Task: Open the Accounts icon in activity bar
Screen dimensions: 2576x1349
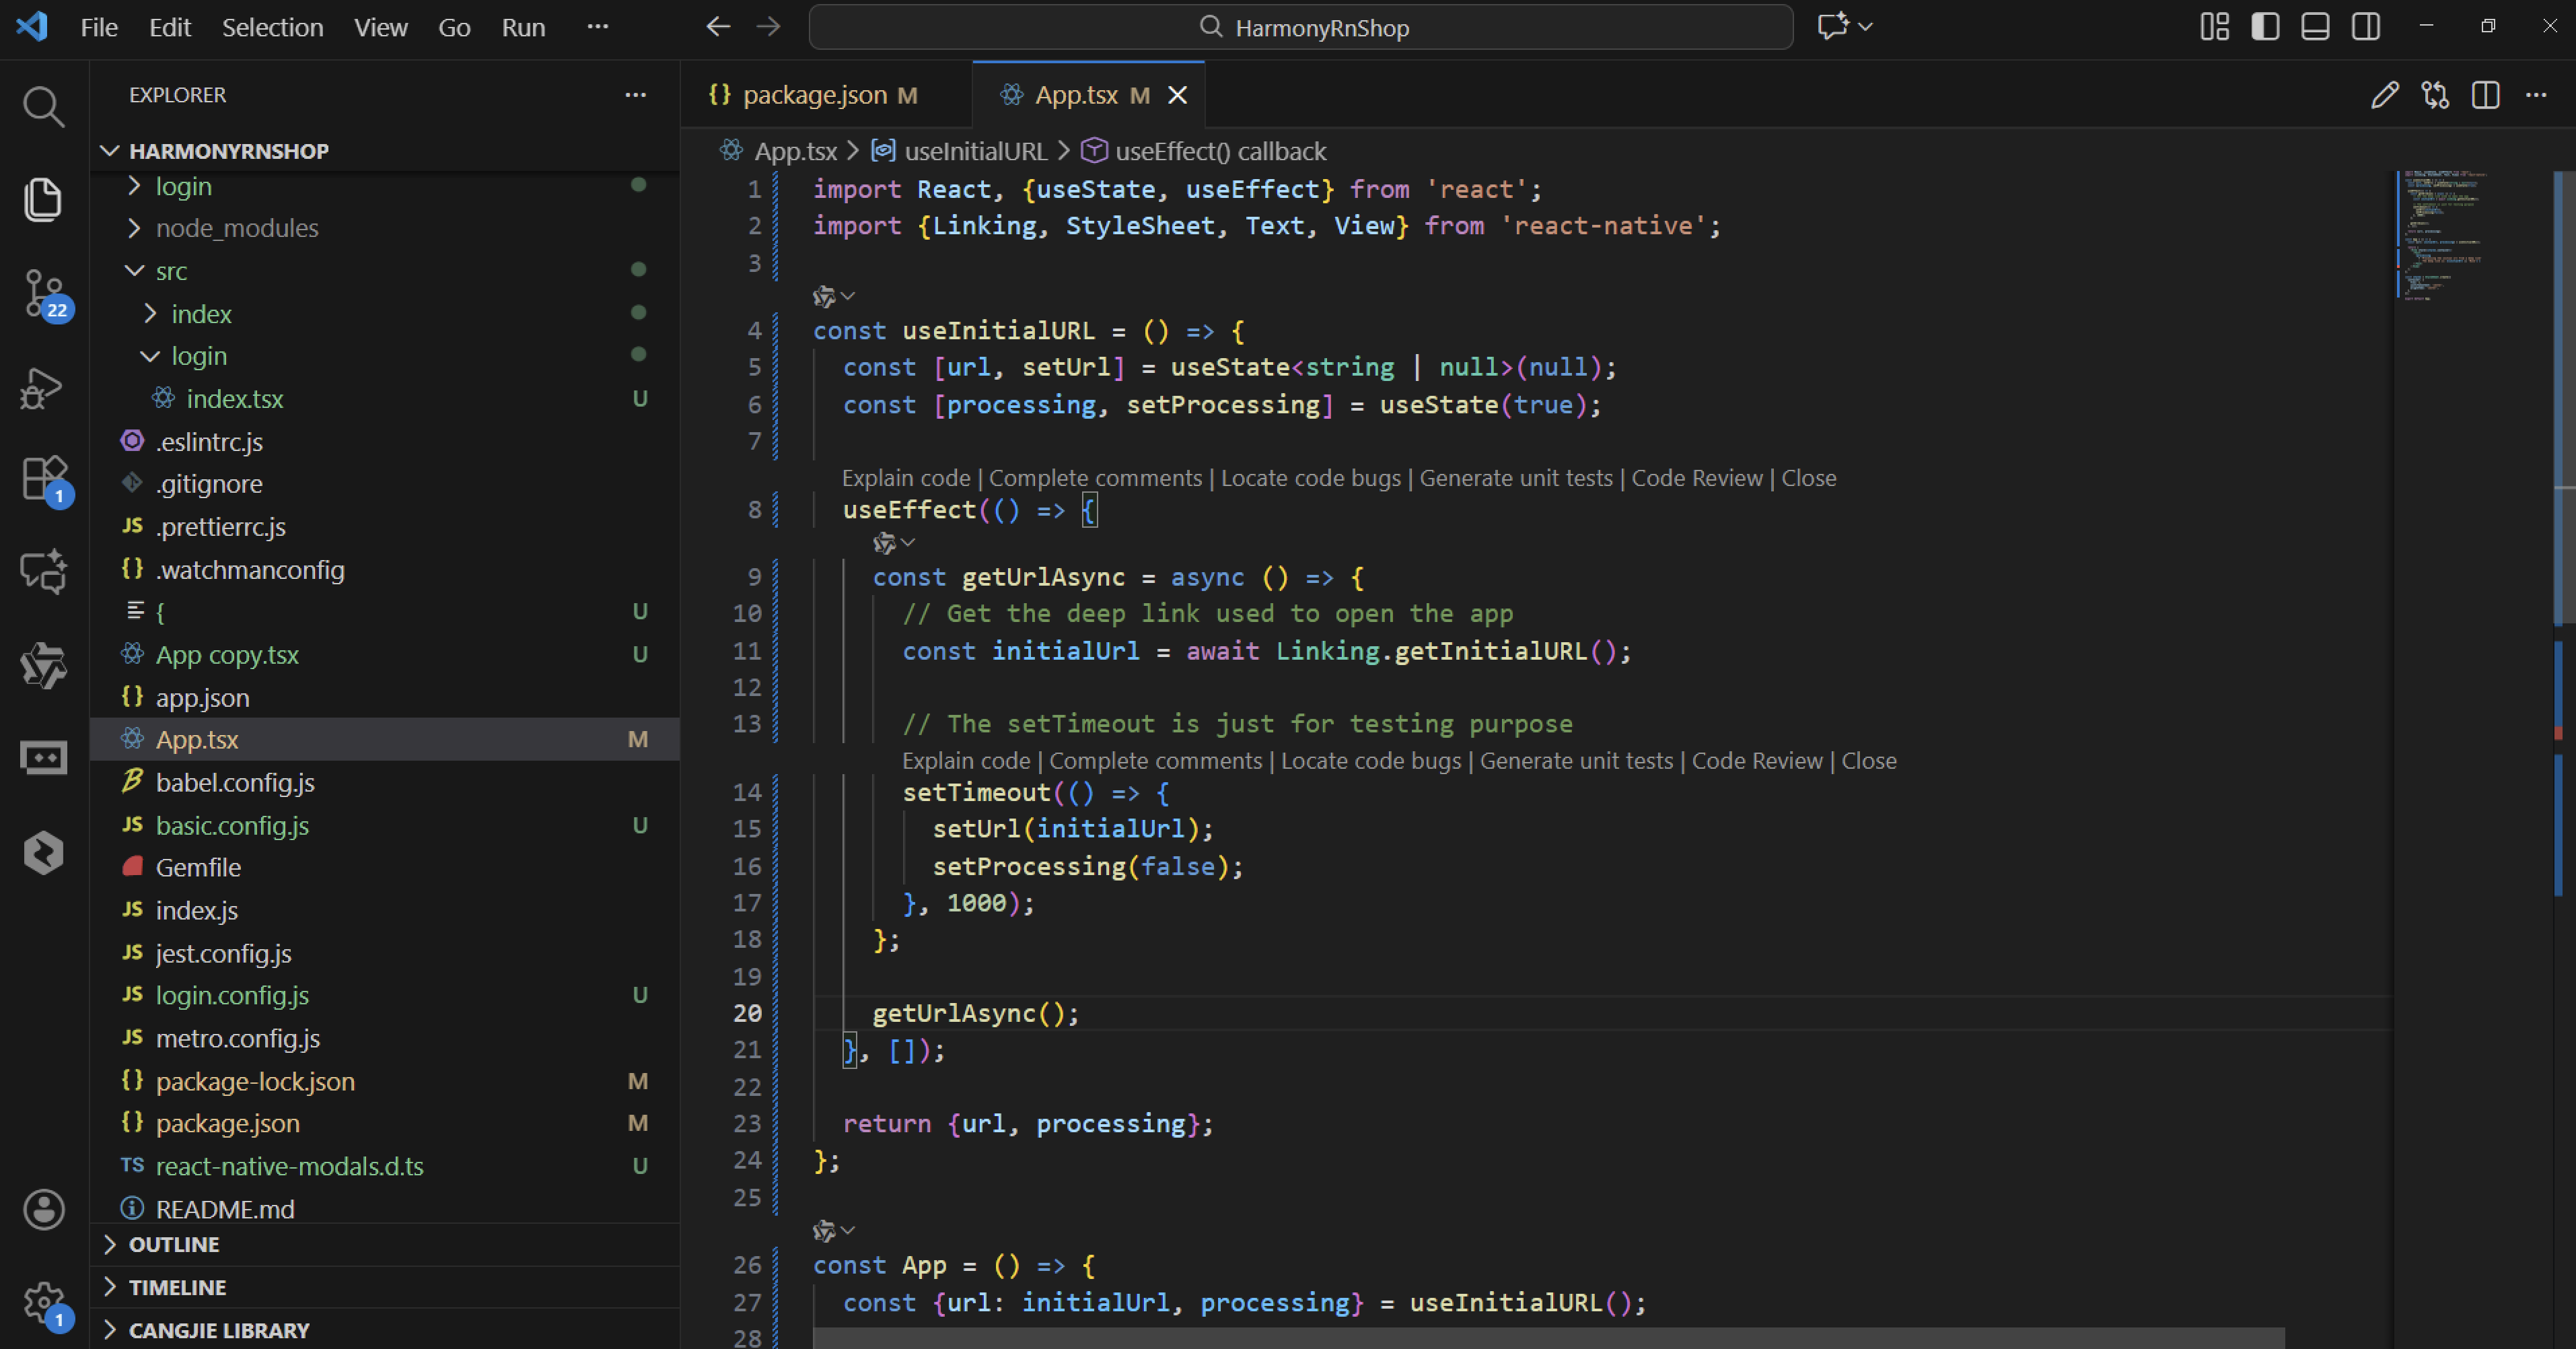Action: click(43, 1210)
